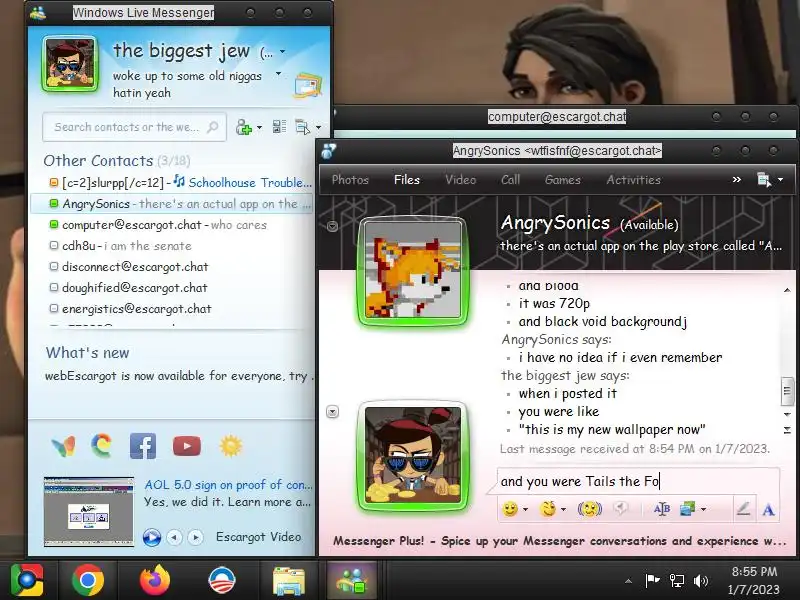Click the chat scroll up arrow
The width and height of the screenshot is (800, 600).
coord(787,290)
